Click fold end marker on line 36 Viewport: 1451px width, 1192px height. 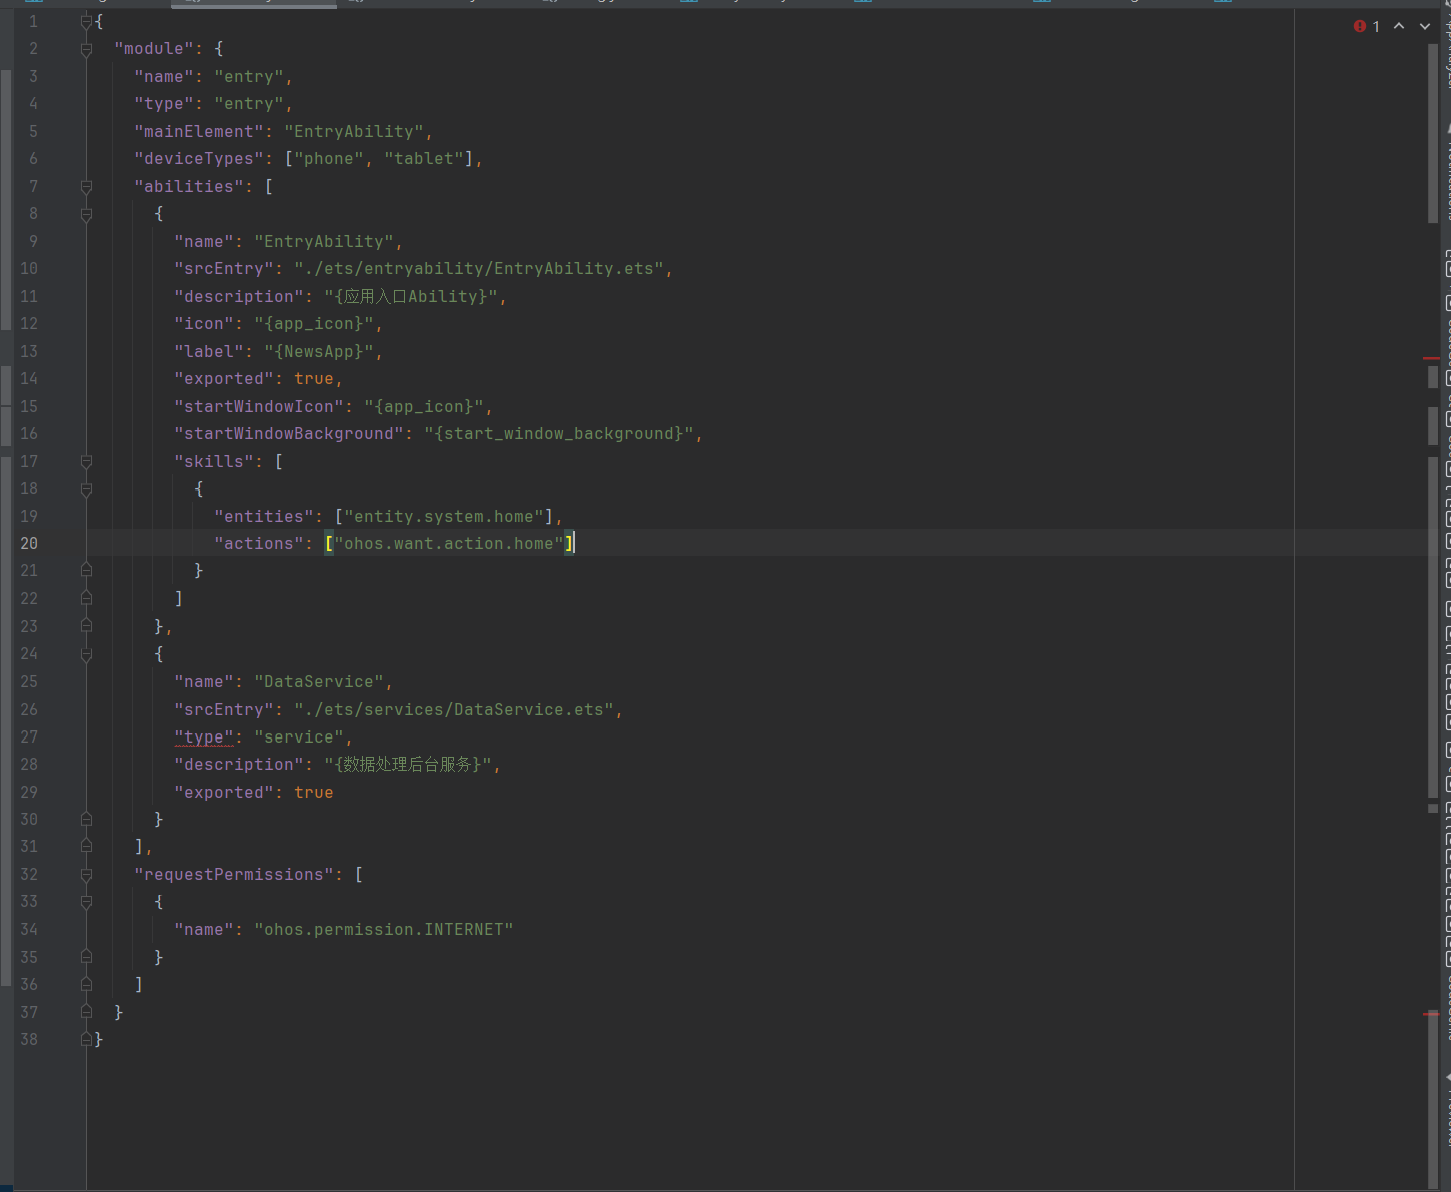(x=86, y=984)
